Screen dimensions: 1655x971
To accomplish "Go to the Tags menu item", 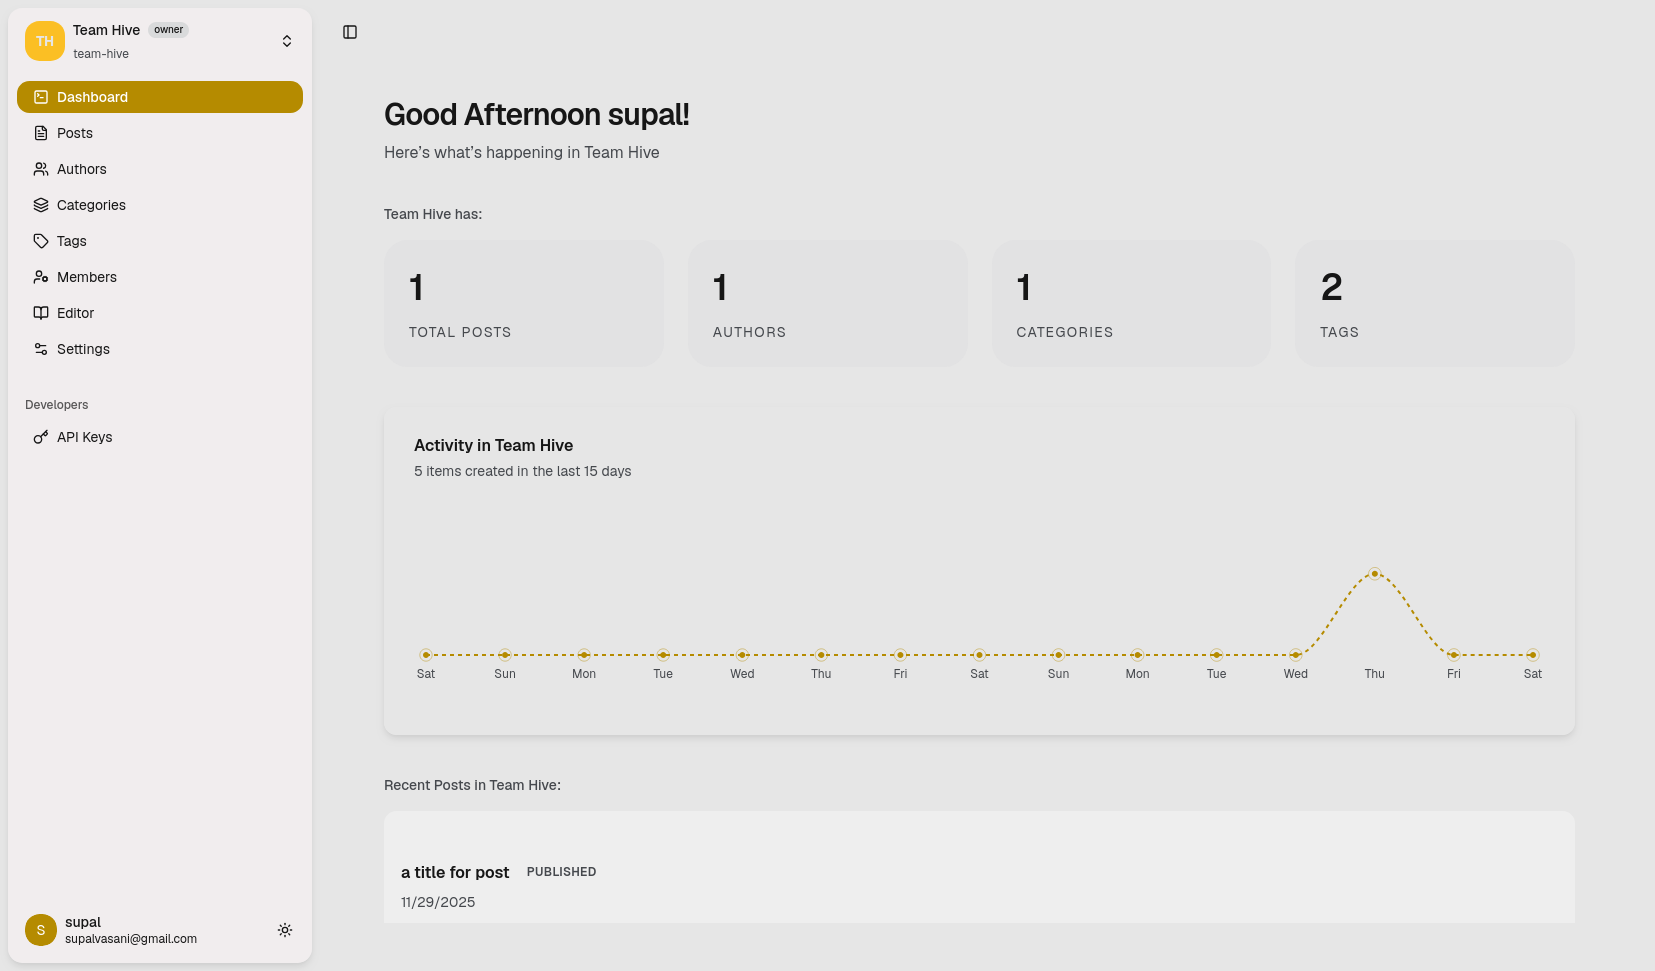I will tap(72, 241).
